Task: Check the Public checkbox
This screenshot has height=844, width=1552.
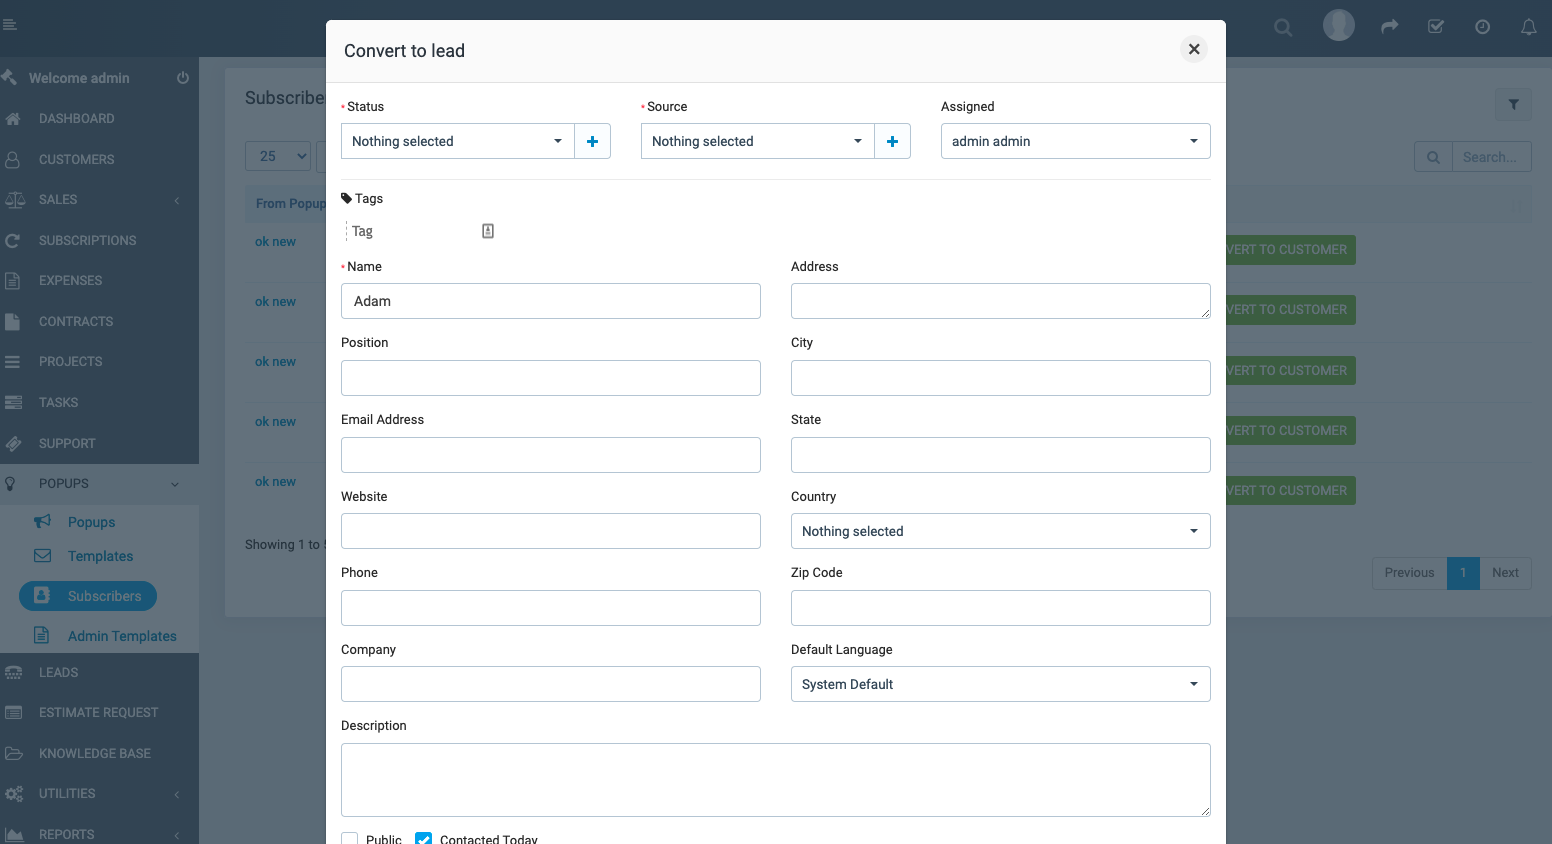Action: click(350, 840)
